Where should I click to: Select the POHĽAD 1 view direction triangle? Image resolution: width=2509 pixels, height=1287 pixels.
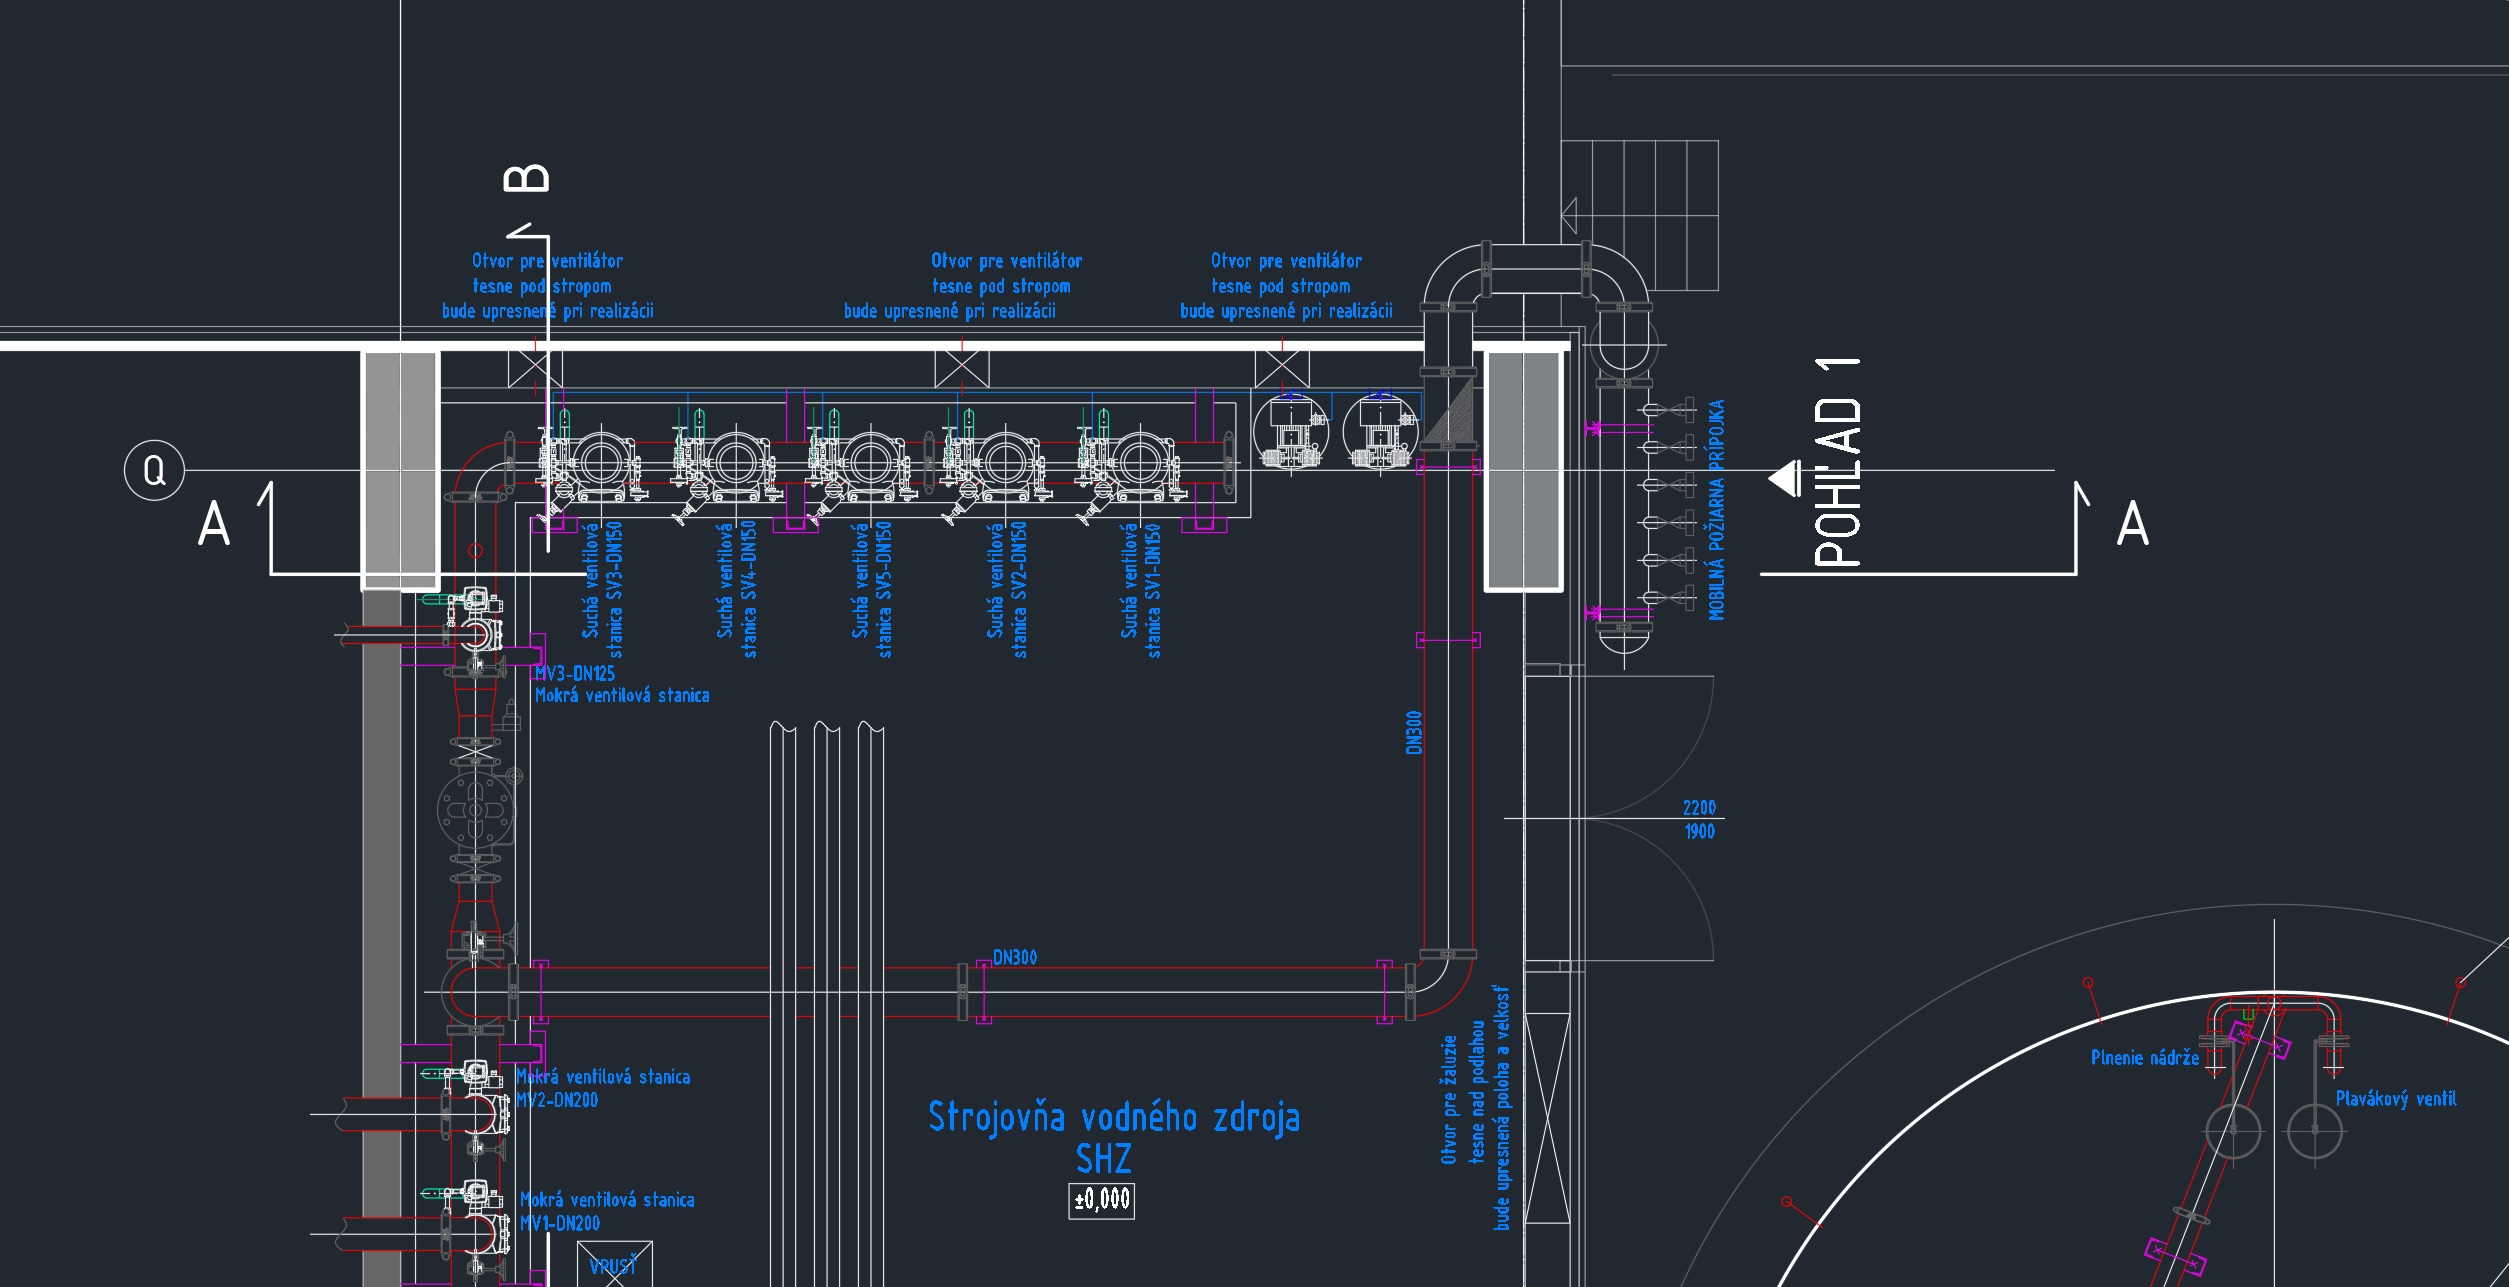point(1787,478)
